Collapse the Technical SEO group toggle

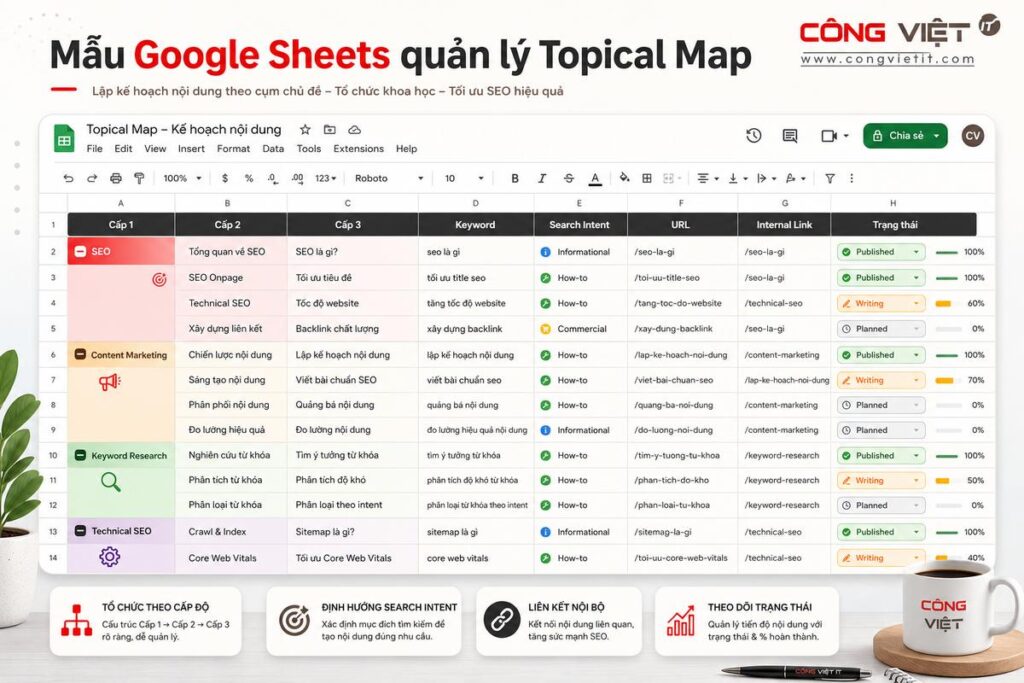tap(80, 531)
